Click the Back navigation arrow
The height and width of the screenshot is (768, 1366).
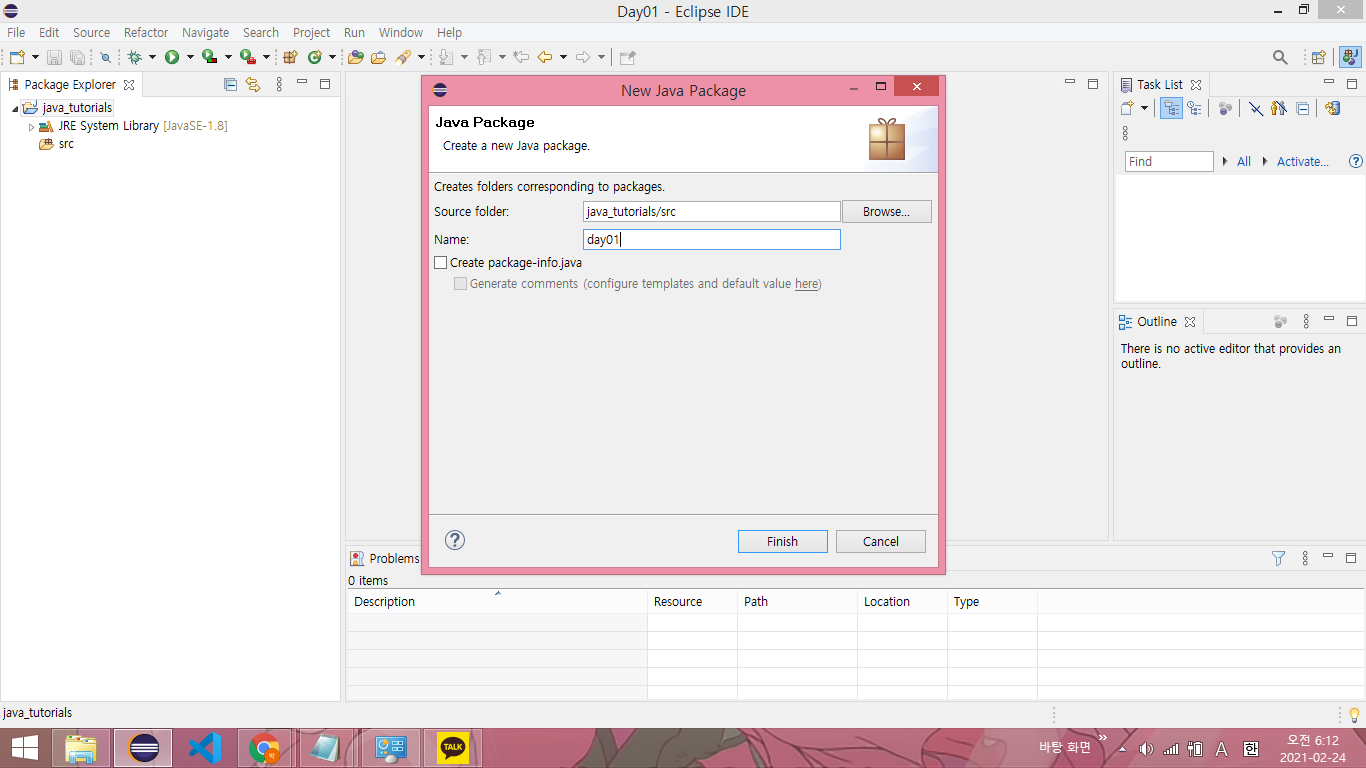544,57
